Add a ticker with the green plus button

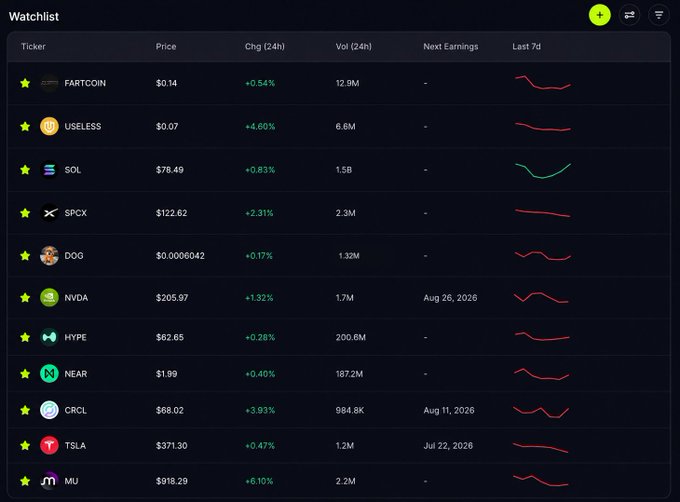(x=599, y=15)
